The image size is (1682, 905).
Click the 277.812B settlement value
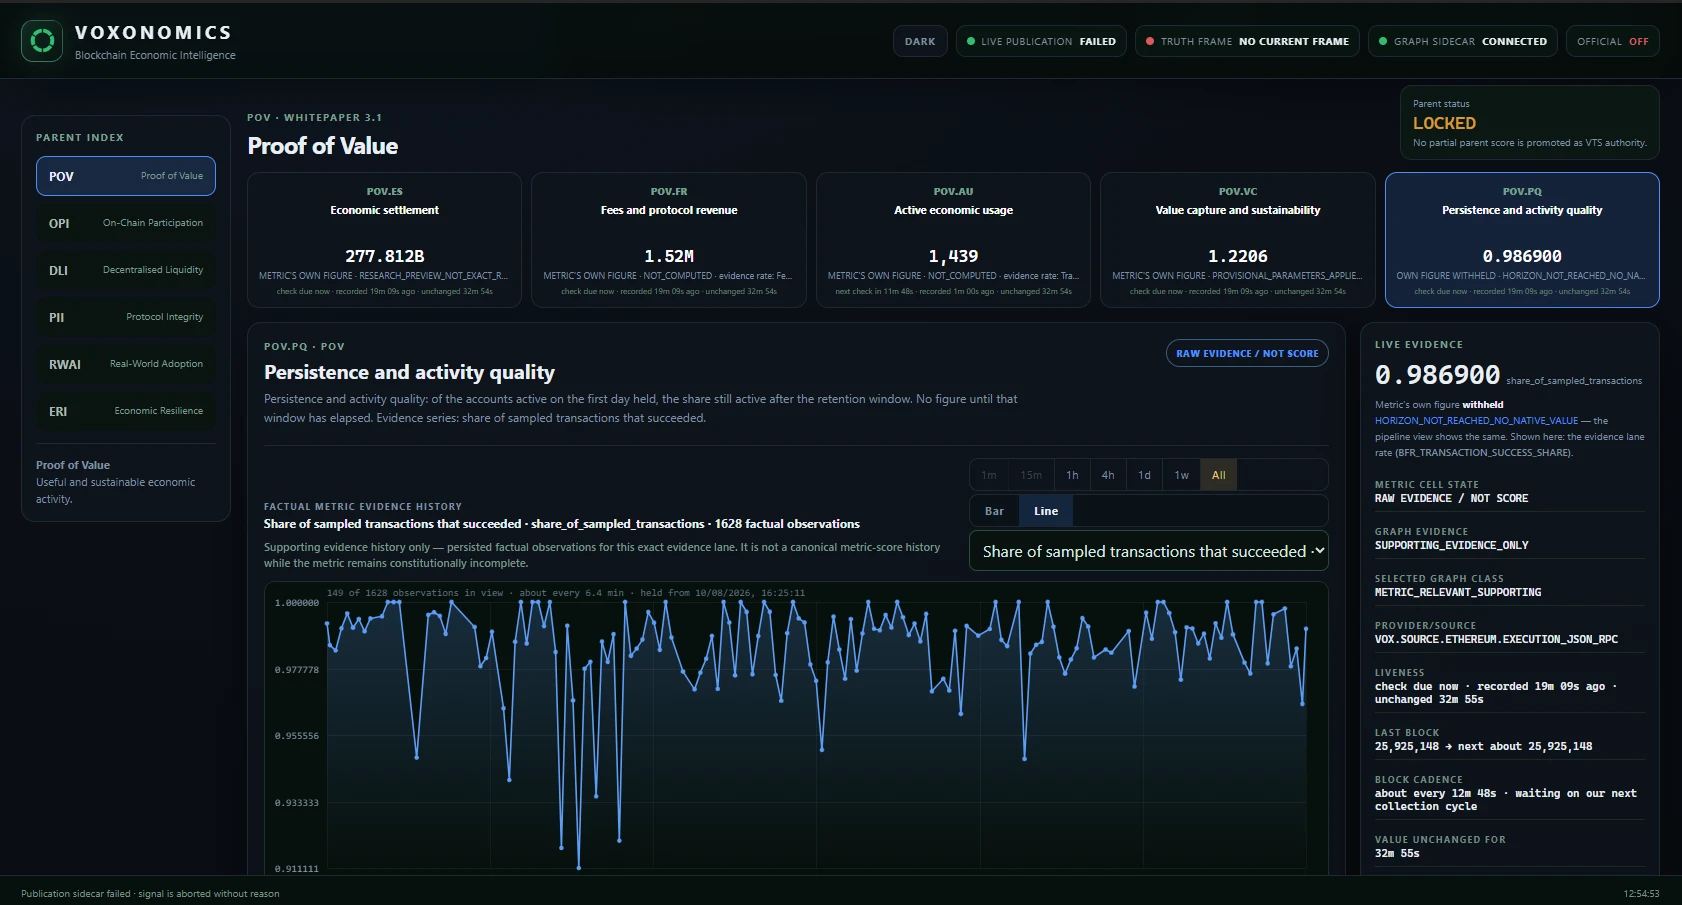385,256
